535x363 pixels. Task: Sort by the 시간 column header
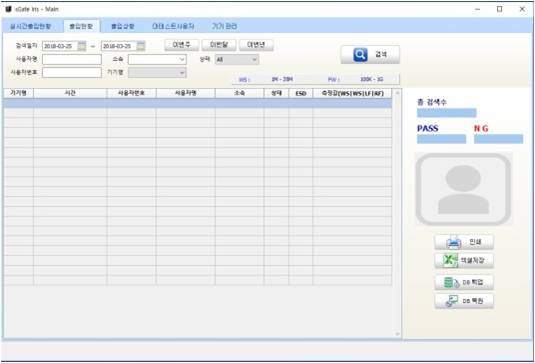point(70,93)
